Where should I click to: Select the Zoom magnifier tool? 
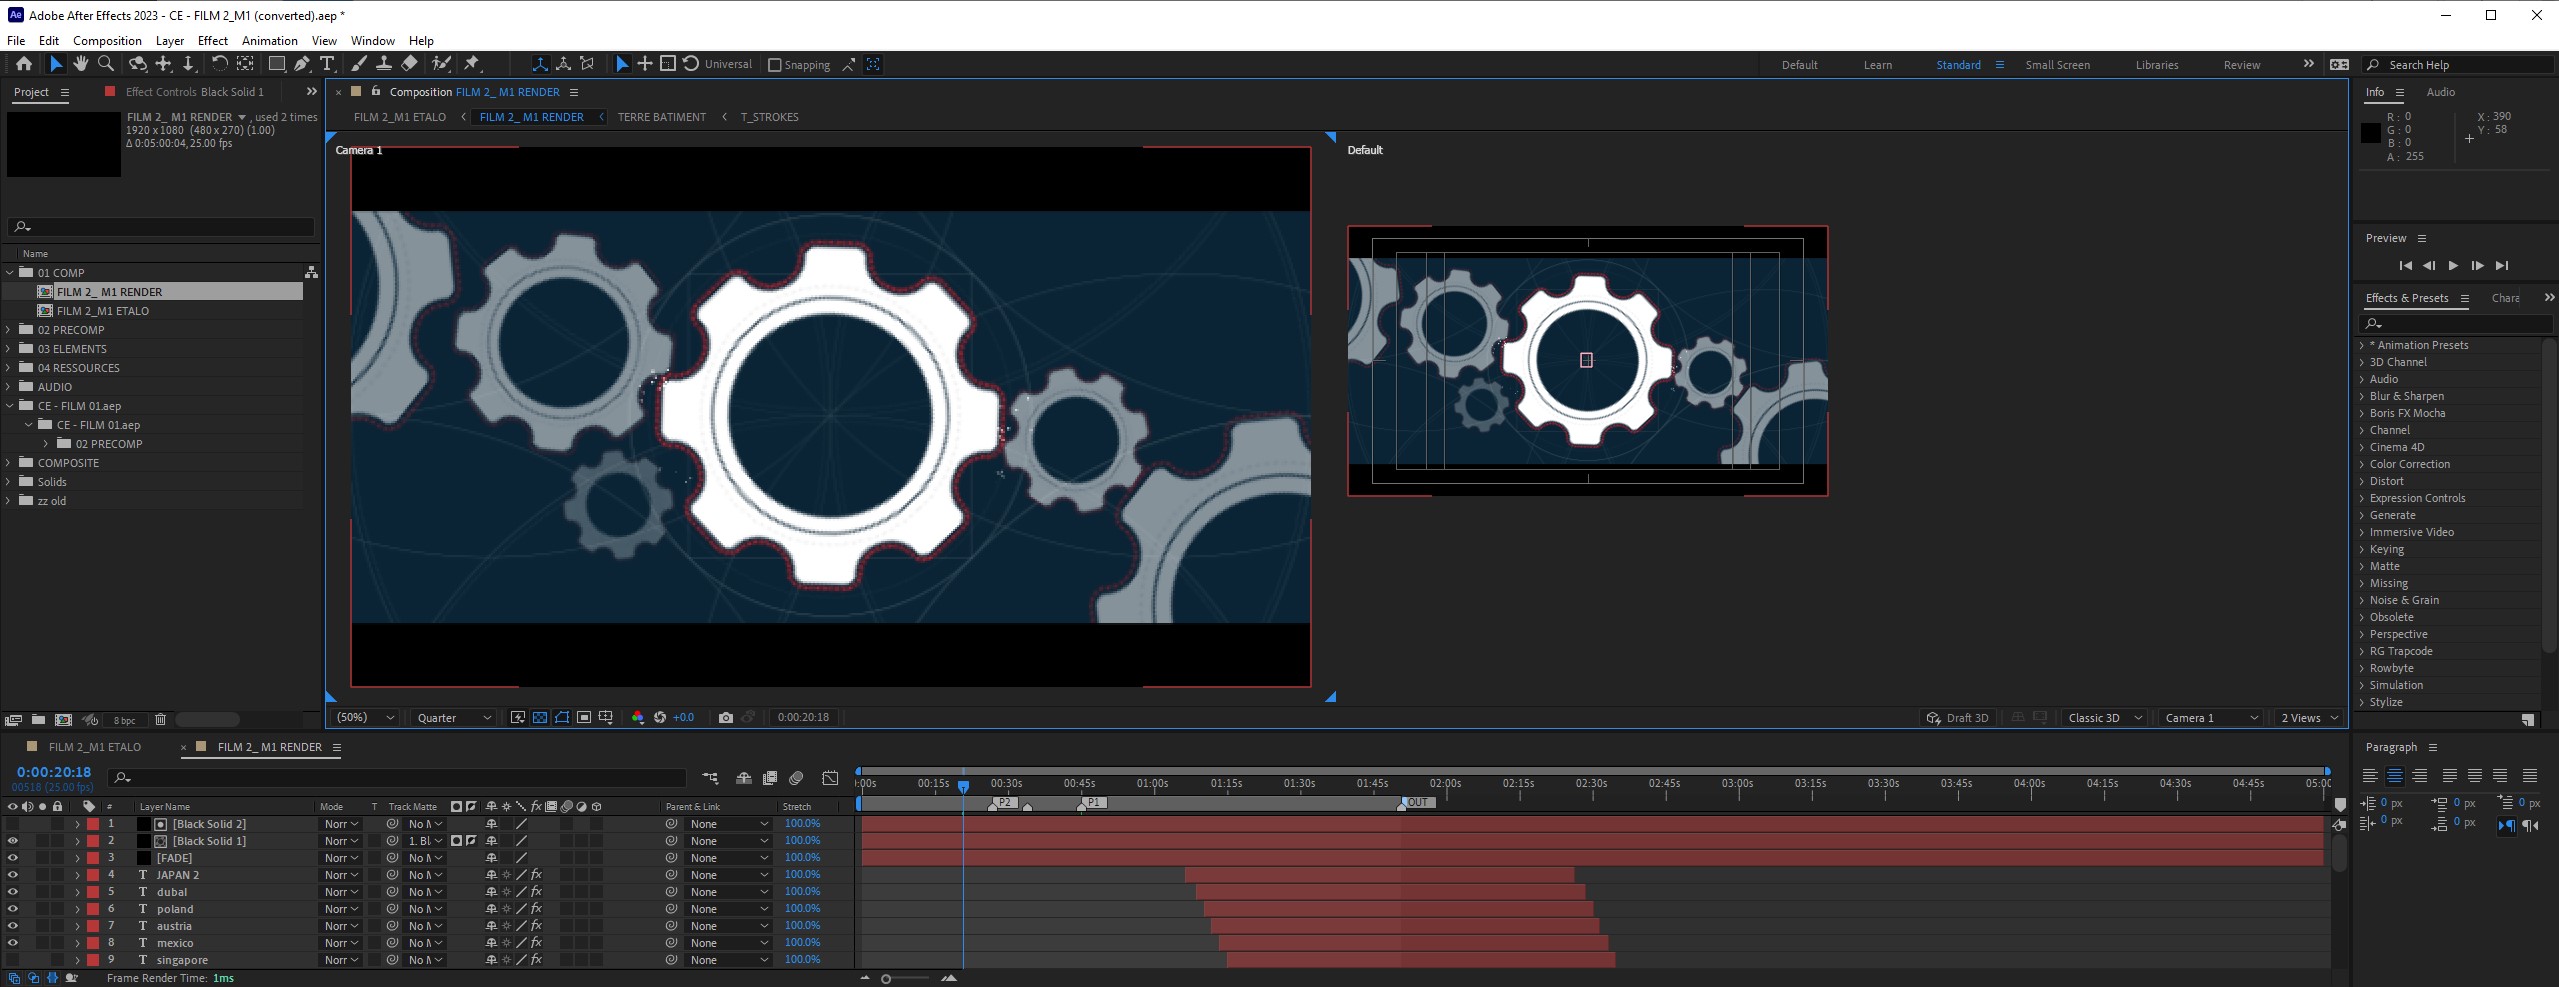106,64
